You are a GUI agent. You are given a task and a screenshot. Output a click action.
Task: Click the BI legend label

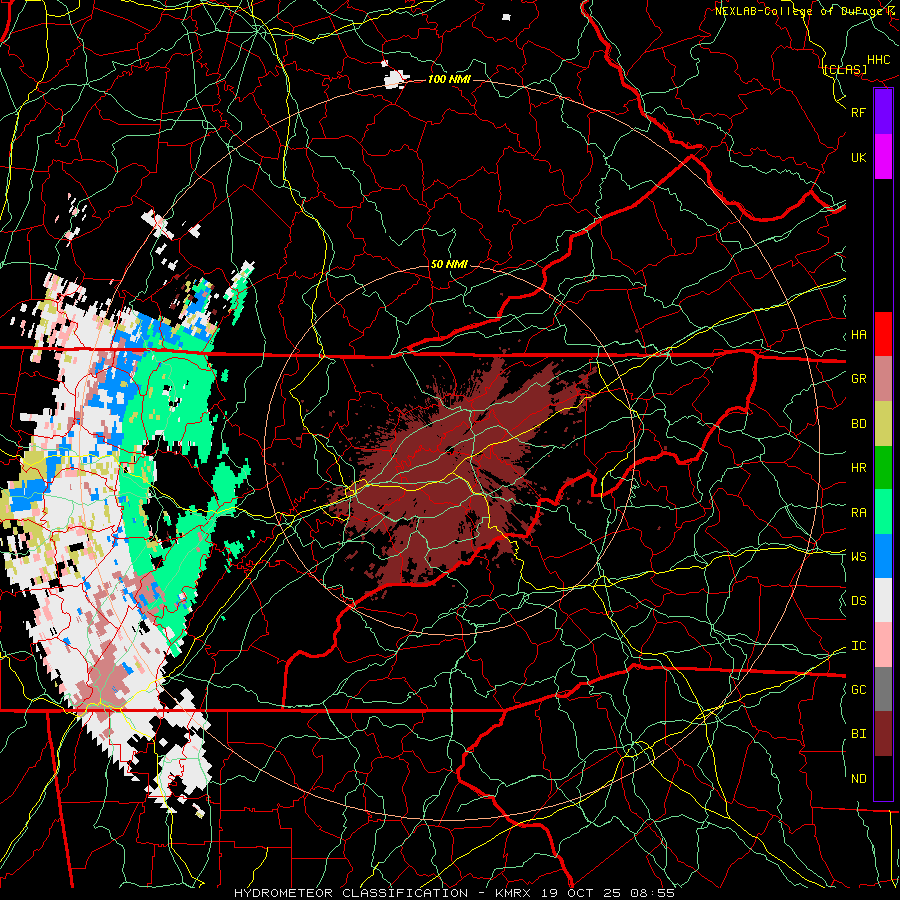858,734
